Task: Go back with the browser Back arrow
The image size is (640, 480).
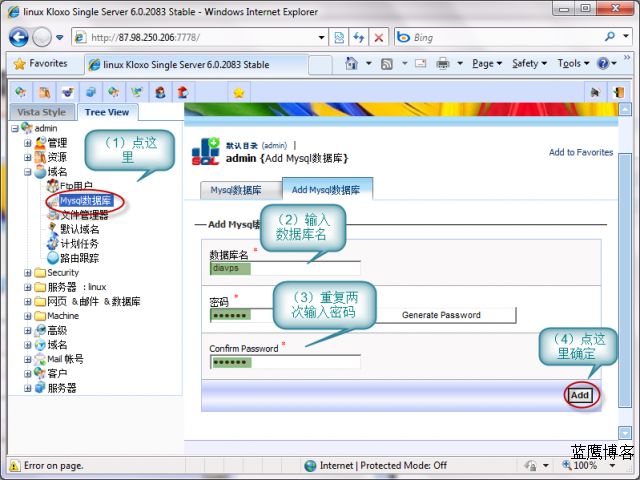Action: point(18,38)
